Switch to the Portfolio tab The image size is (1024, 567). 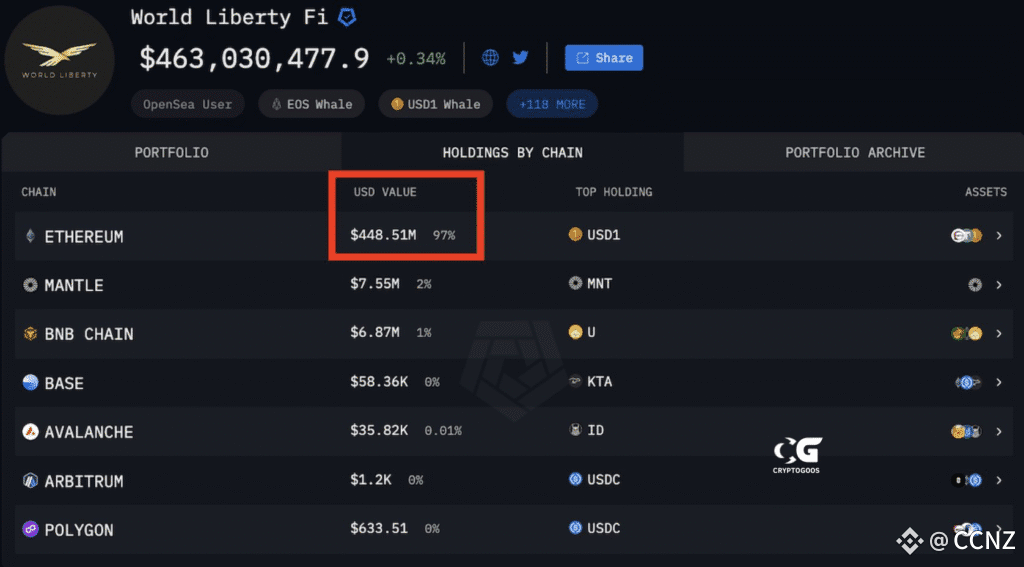click(x=172, y=153)
